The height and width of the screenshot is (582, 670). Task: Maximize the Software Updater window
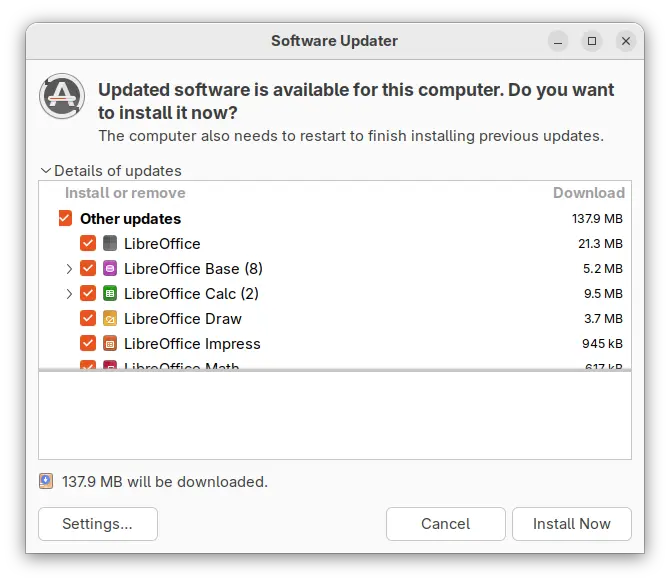point(592,41)
